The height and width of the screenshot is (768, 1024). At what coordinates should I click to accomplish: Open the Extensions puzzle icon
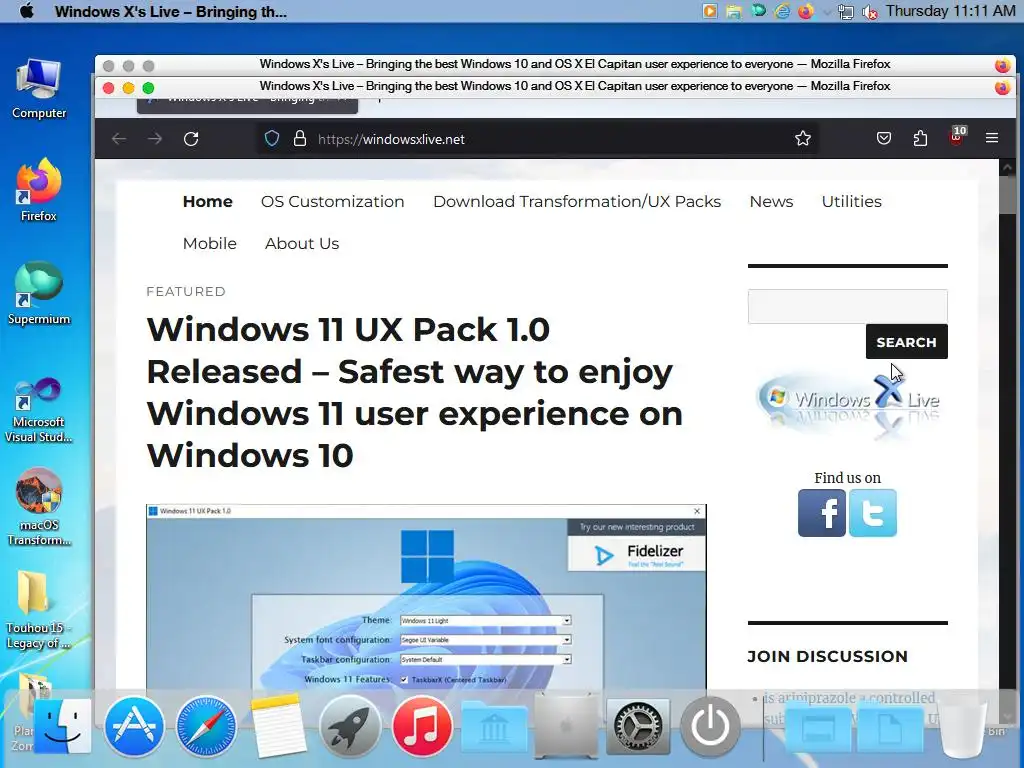point(920,138)
